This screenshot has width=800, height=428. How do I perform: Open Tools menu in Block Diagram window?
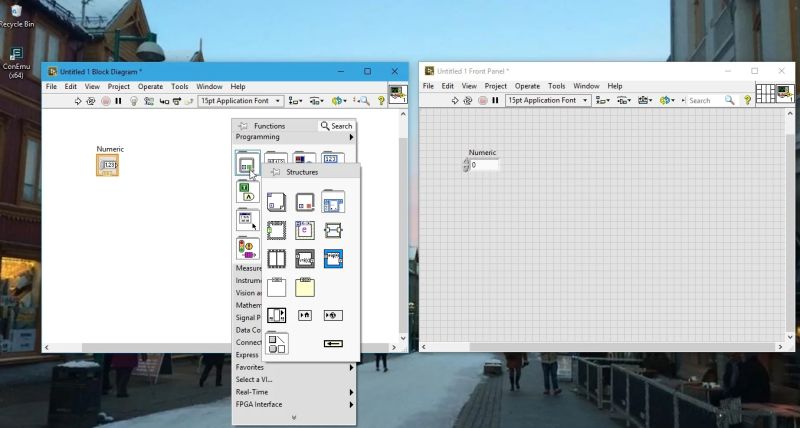coord(180,87)
